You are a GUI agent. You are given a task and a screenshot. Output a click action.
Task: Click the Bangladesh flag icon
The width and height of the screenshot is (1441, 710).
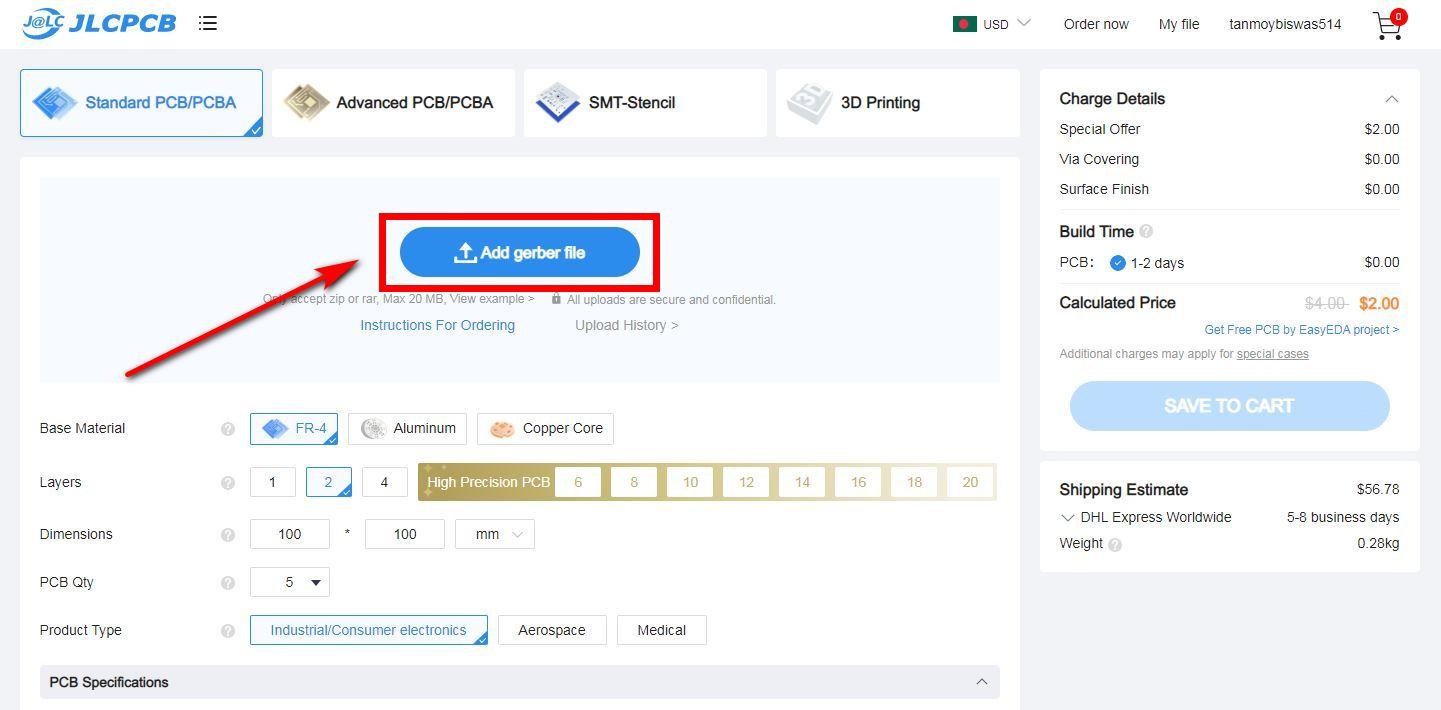pos(964,24)
